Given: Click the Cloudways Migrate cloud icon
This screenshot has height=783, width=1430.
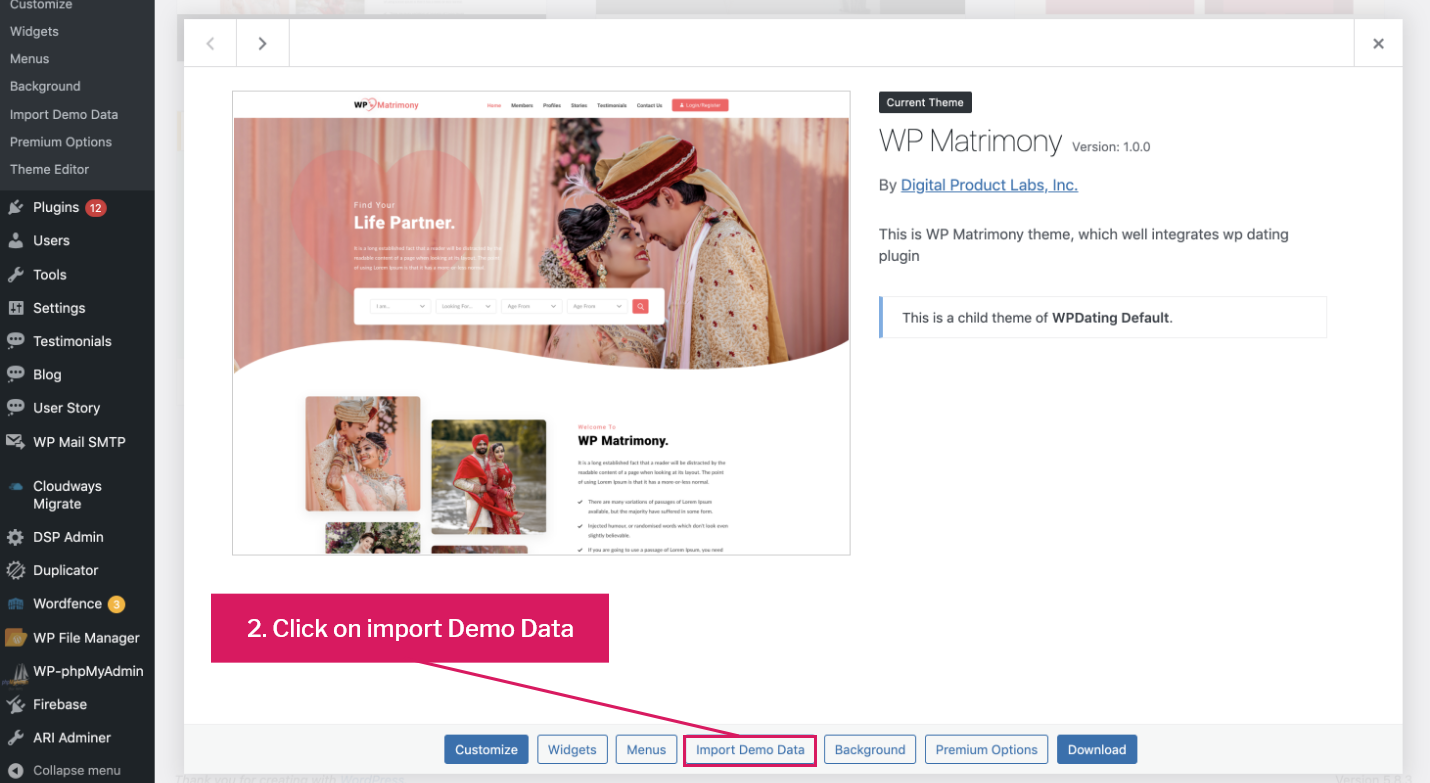Looking at the screenshot, I should tap(15, 487).
